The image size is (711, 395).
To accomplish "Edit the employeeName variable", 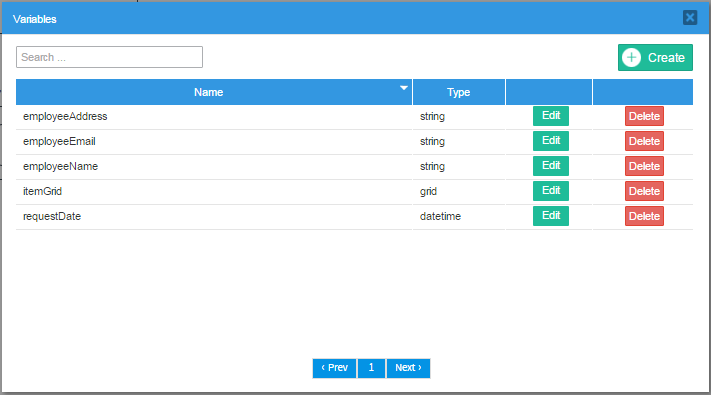I will pos(550,166).
